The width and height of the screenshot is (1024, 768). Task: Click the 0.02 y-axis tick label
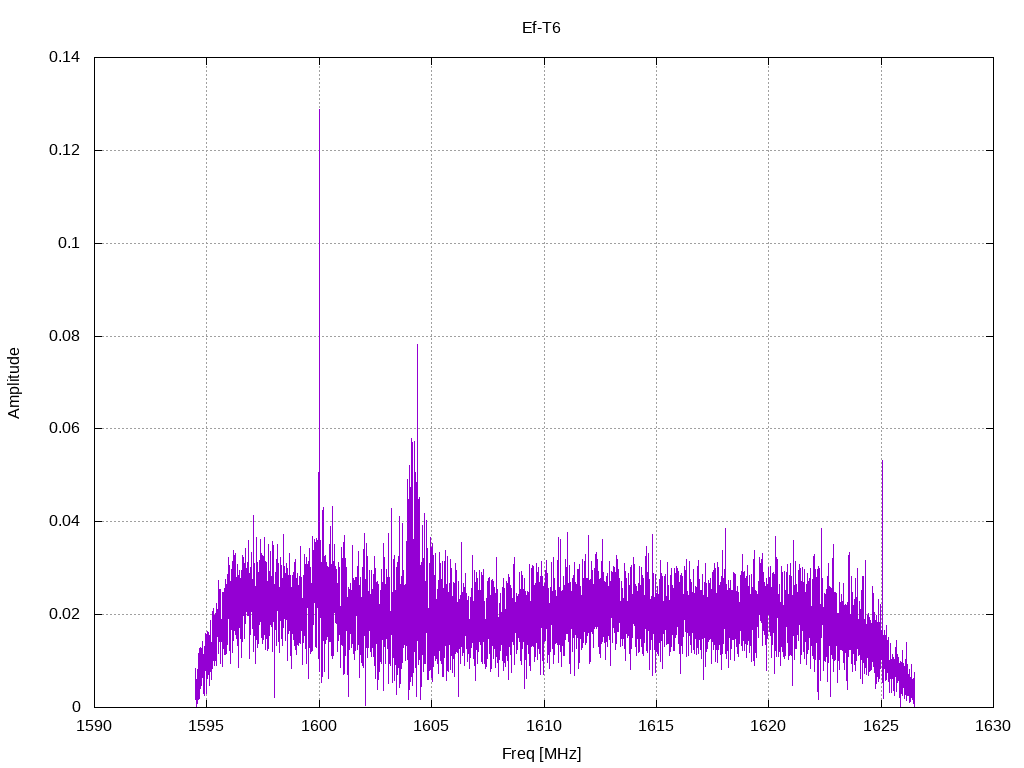click(64, 615)
